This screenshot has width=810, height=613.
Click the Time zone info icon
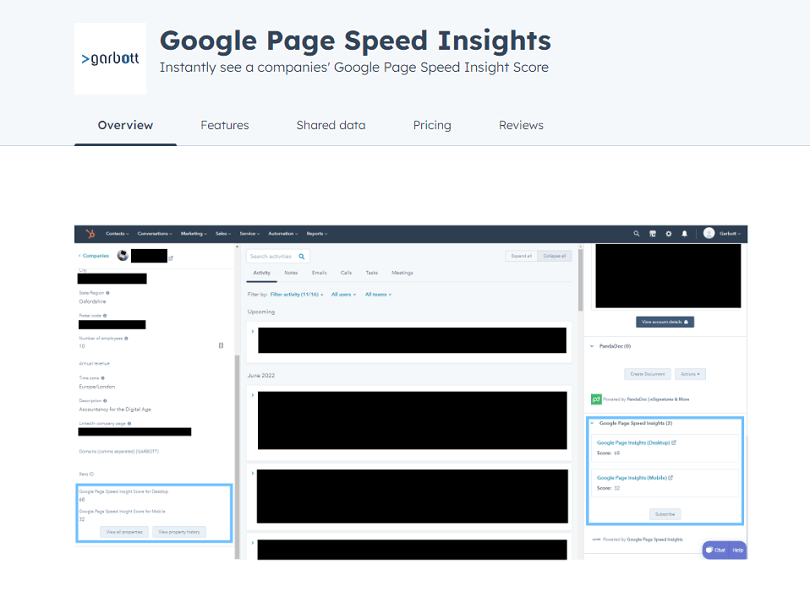[103, 378]
